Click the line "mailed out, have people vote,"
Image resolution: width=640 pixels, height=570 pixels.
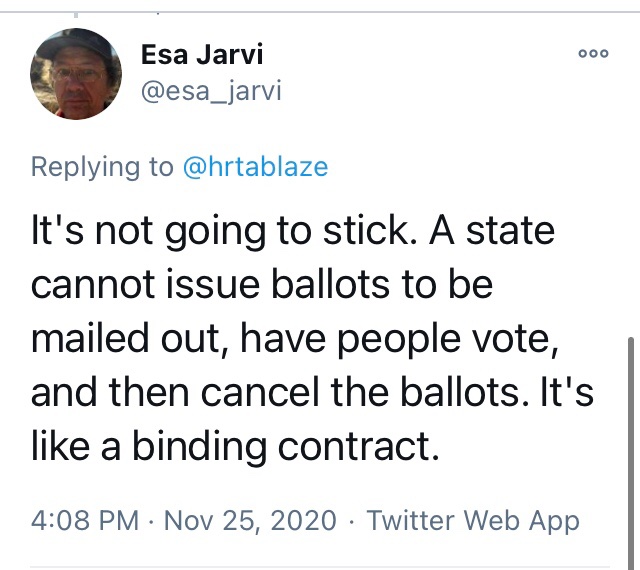[x=291, y=338]
